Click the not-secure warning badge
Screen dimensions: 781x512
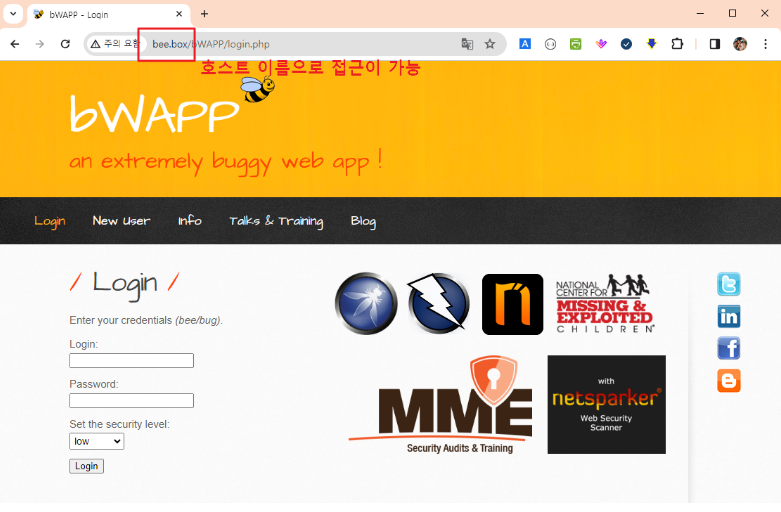[116, 44]
